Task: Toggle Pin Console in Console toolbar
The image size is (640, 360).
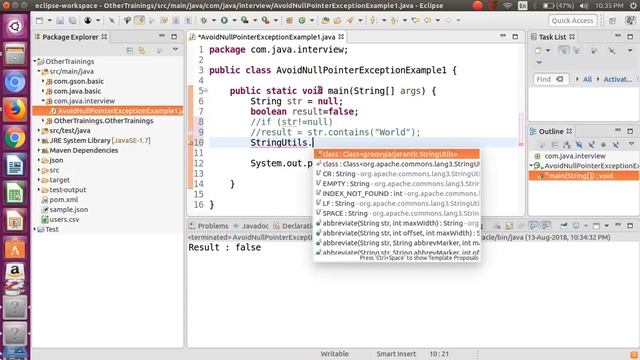Action: 564,226
